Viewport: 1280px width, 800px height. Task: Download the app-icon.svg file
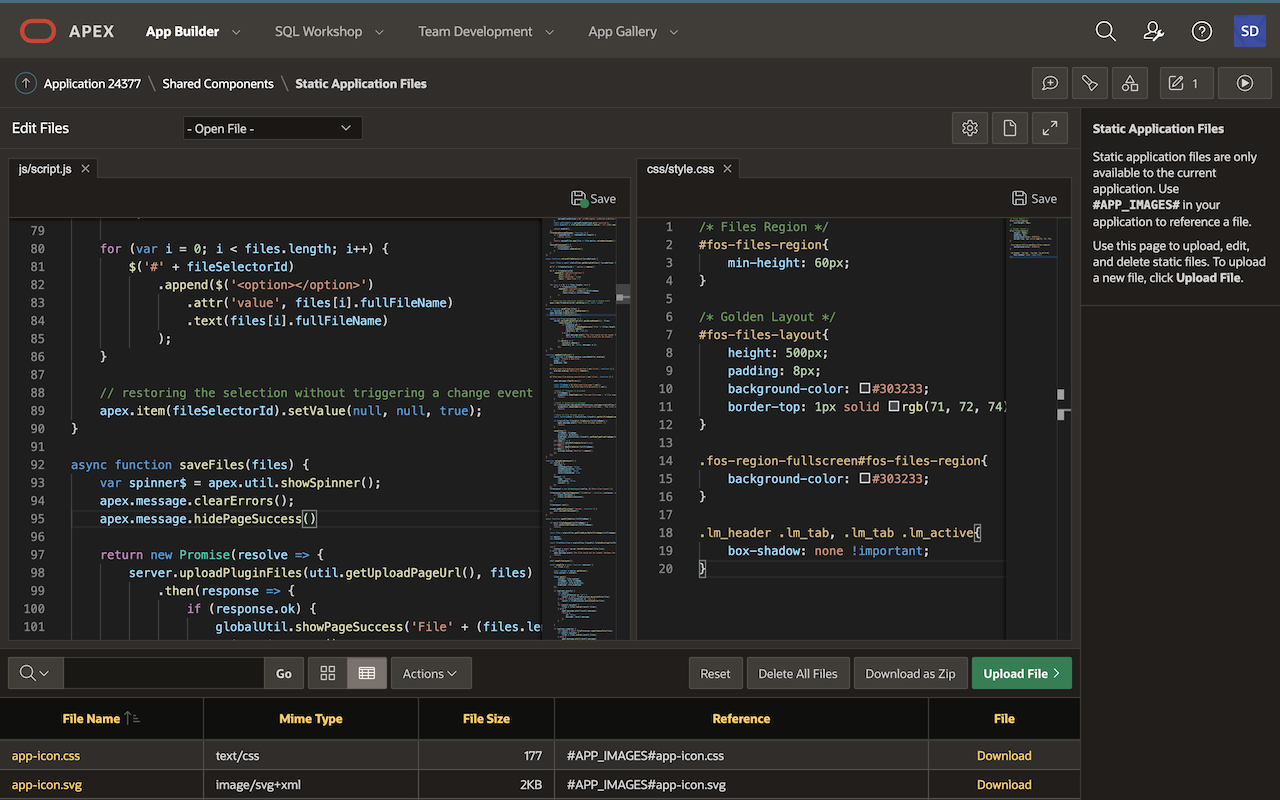click(x=1004, y=785)
